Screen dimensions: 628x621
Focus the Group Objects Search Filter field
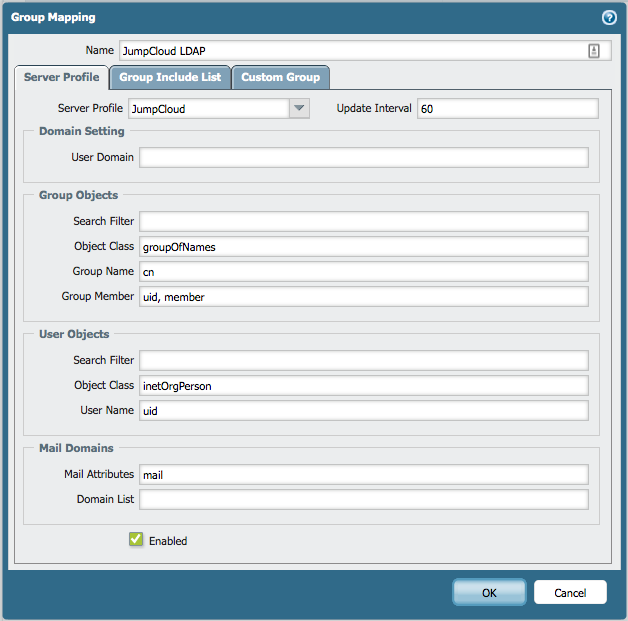pos(363,221)
